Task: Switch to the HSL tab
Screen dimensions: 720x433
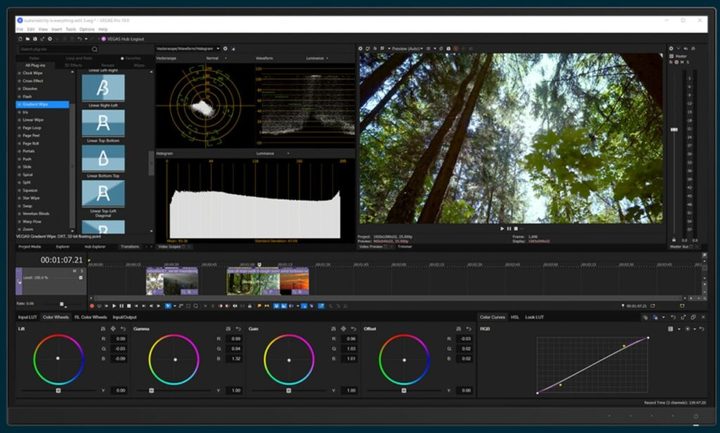Action: pos(514,317)
